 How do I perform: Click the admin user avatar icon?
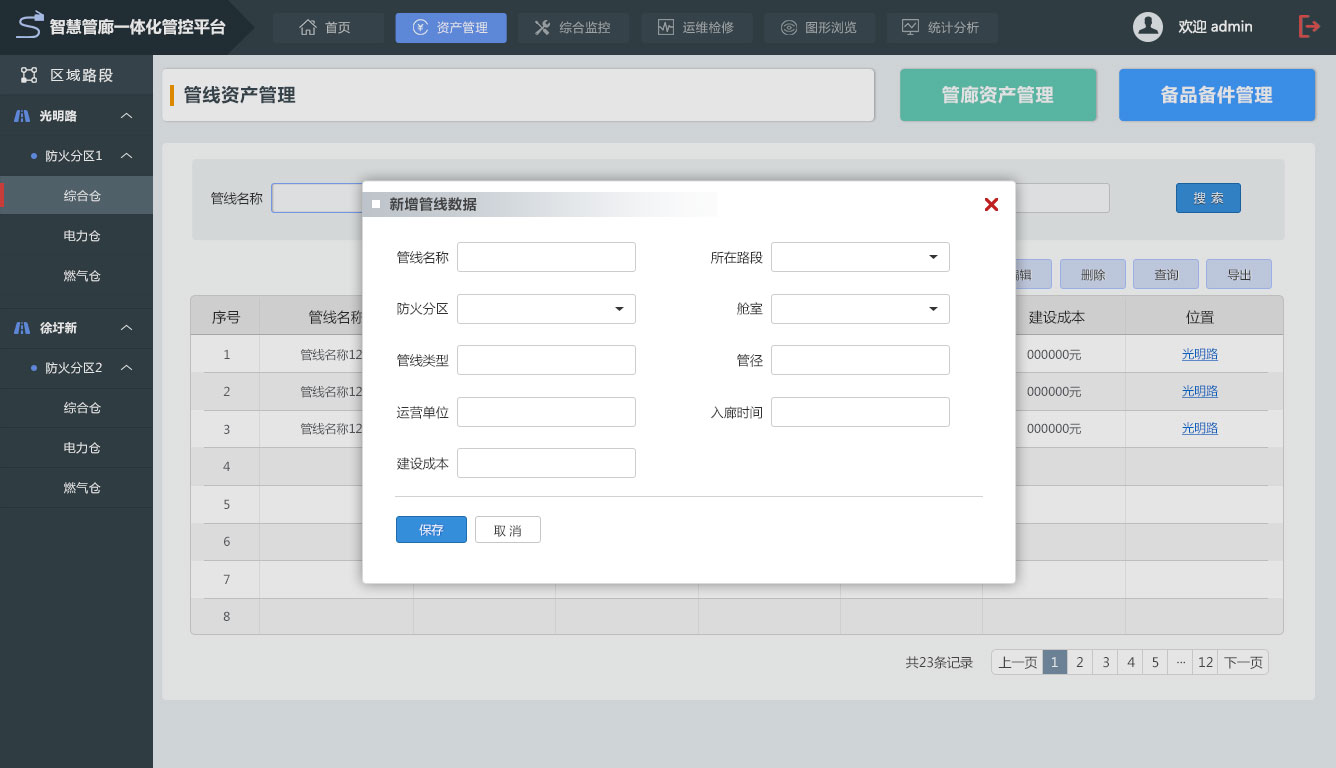(1147, 27)
